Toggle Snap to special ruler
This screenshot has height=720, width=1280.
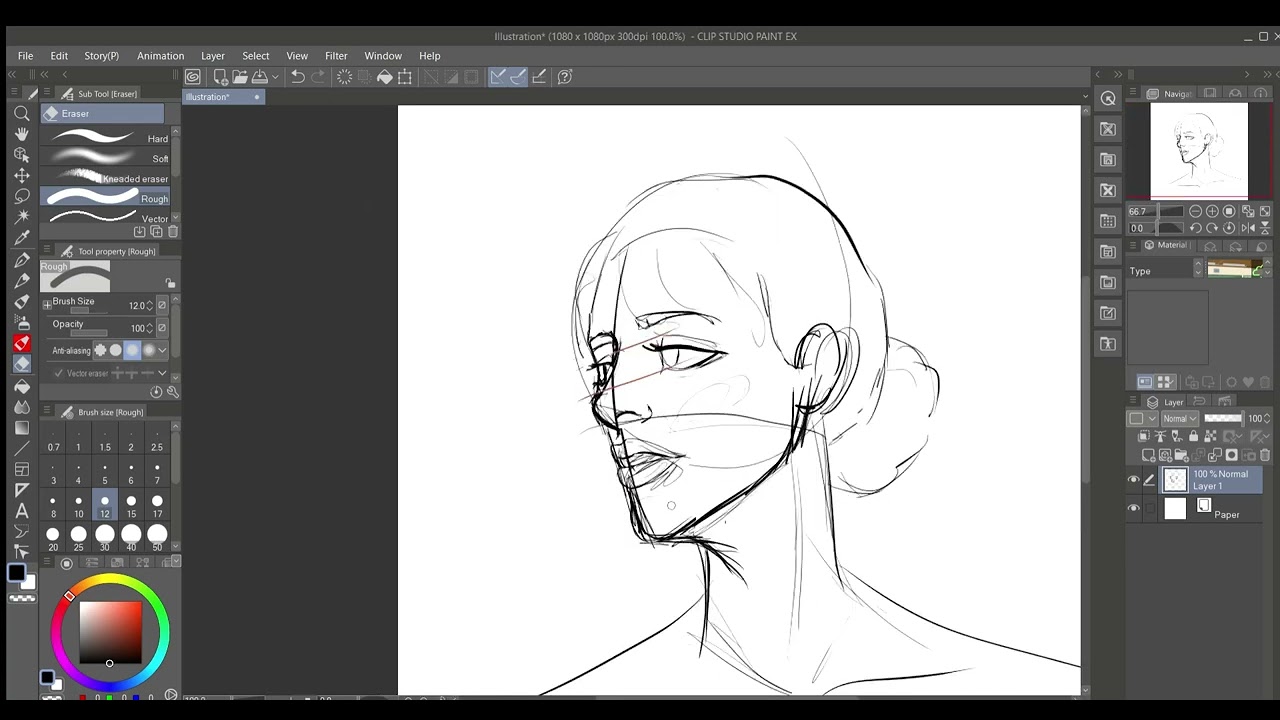517,77
